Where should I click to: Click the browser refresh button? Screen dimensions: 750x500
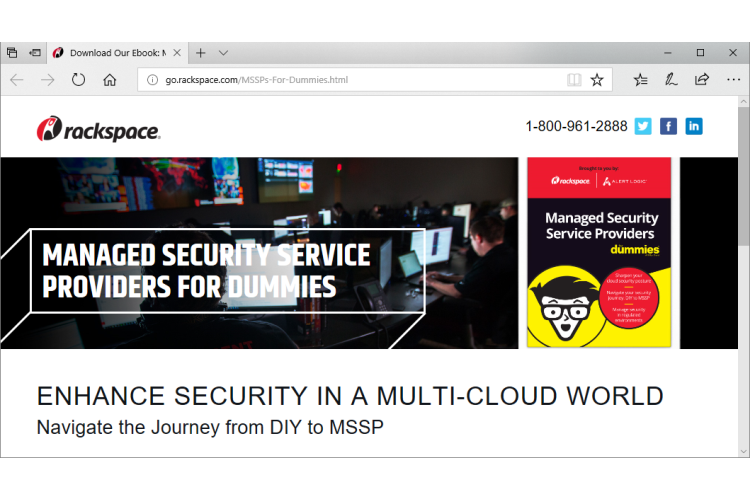coord(78,80)
